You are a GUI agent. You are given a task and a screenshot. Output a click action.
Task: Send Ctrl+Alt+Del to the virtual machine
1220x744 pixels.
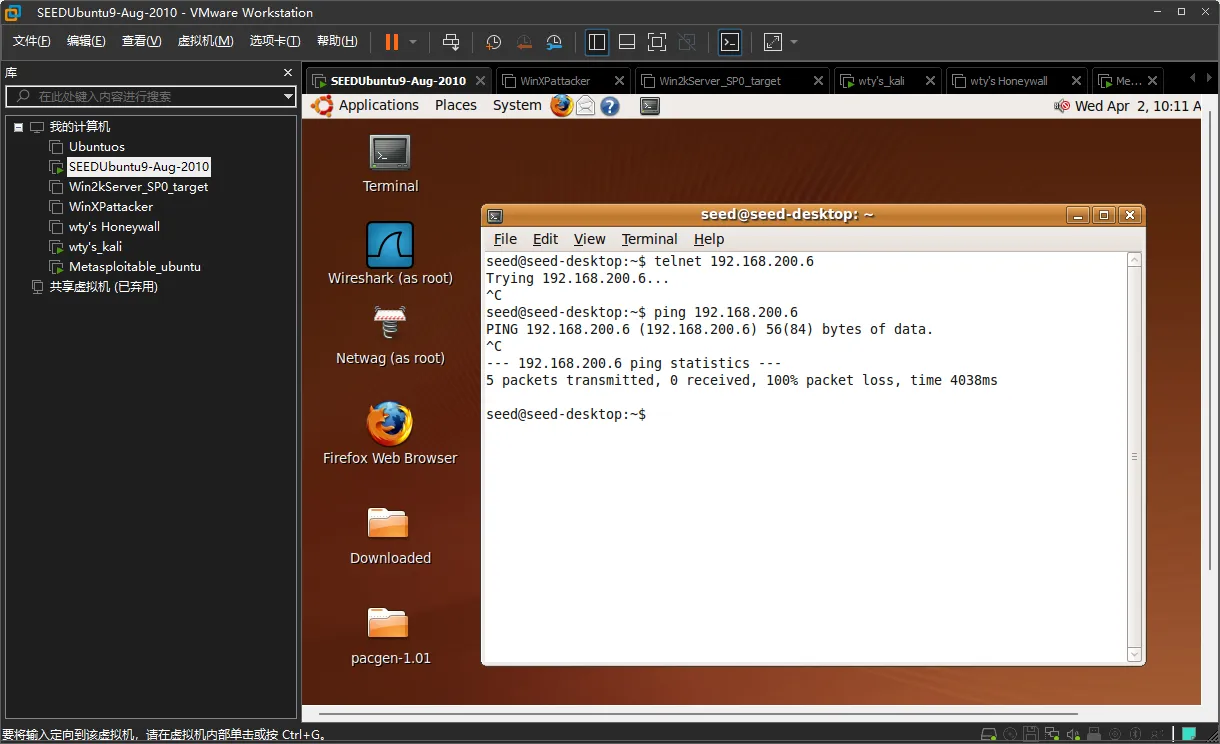[451, 42]
